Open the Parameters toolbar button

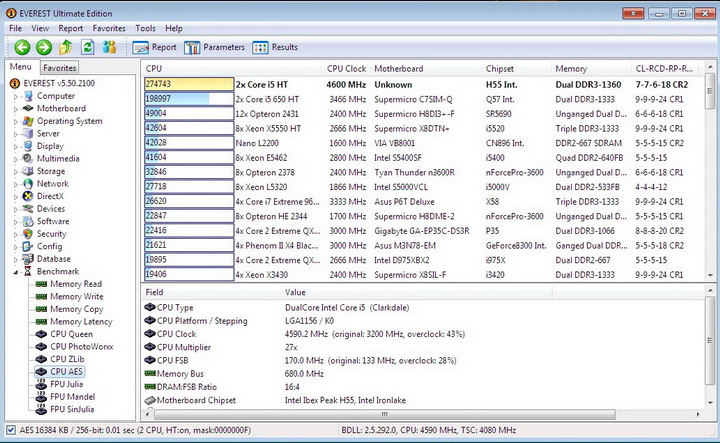pos(214,47)
